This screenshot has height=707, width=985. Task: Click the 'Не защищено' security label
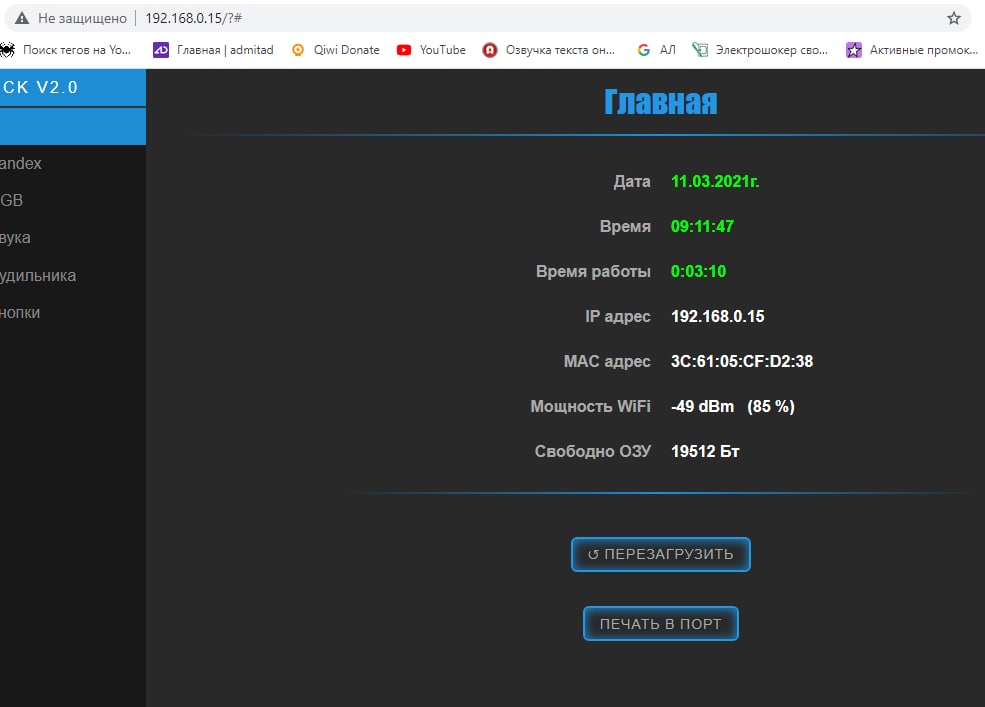[82, 18]
